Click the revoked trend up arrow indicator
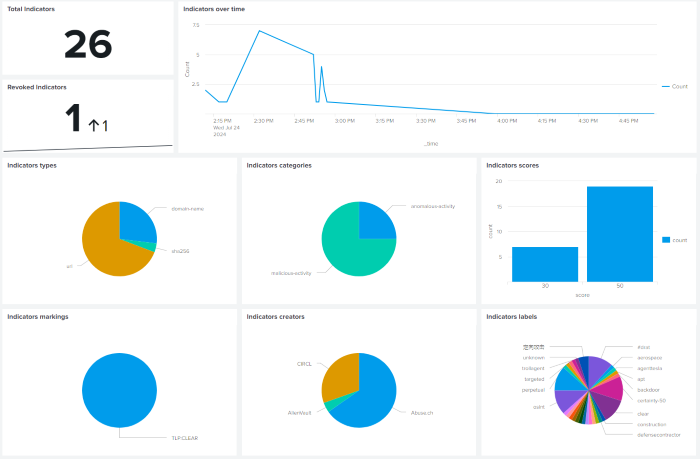Image resolution: width=700 pixels, height=459 pixels. pyautogui.click(x=94, y=125)
